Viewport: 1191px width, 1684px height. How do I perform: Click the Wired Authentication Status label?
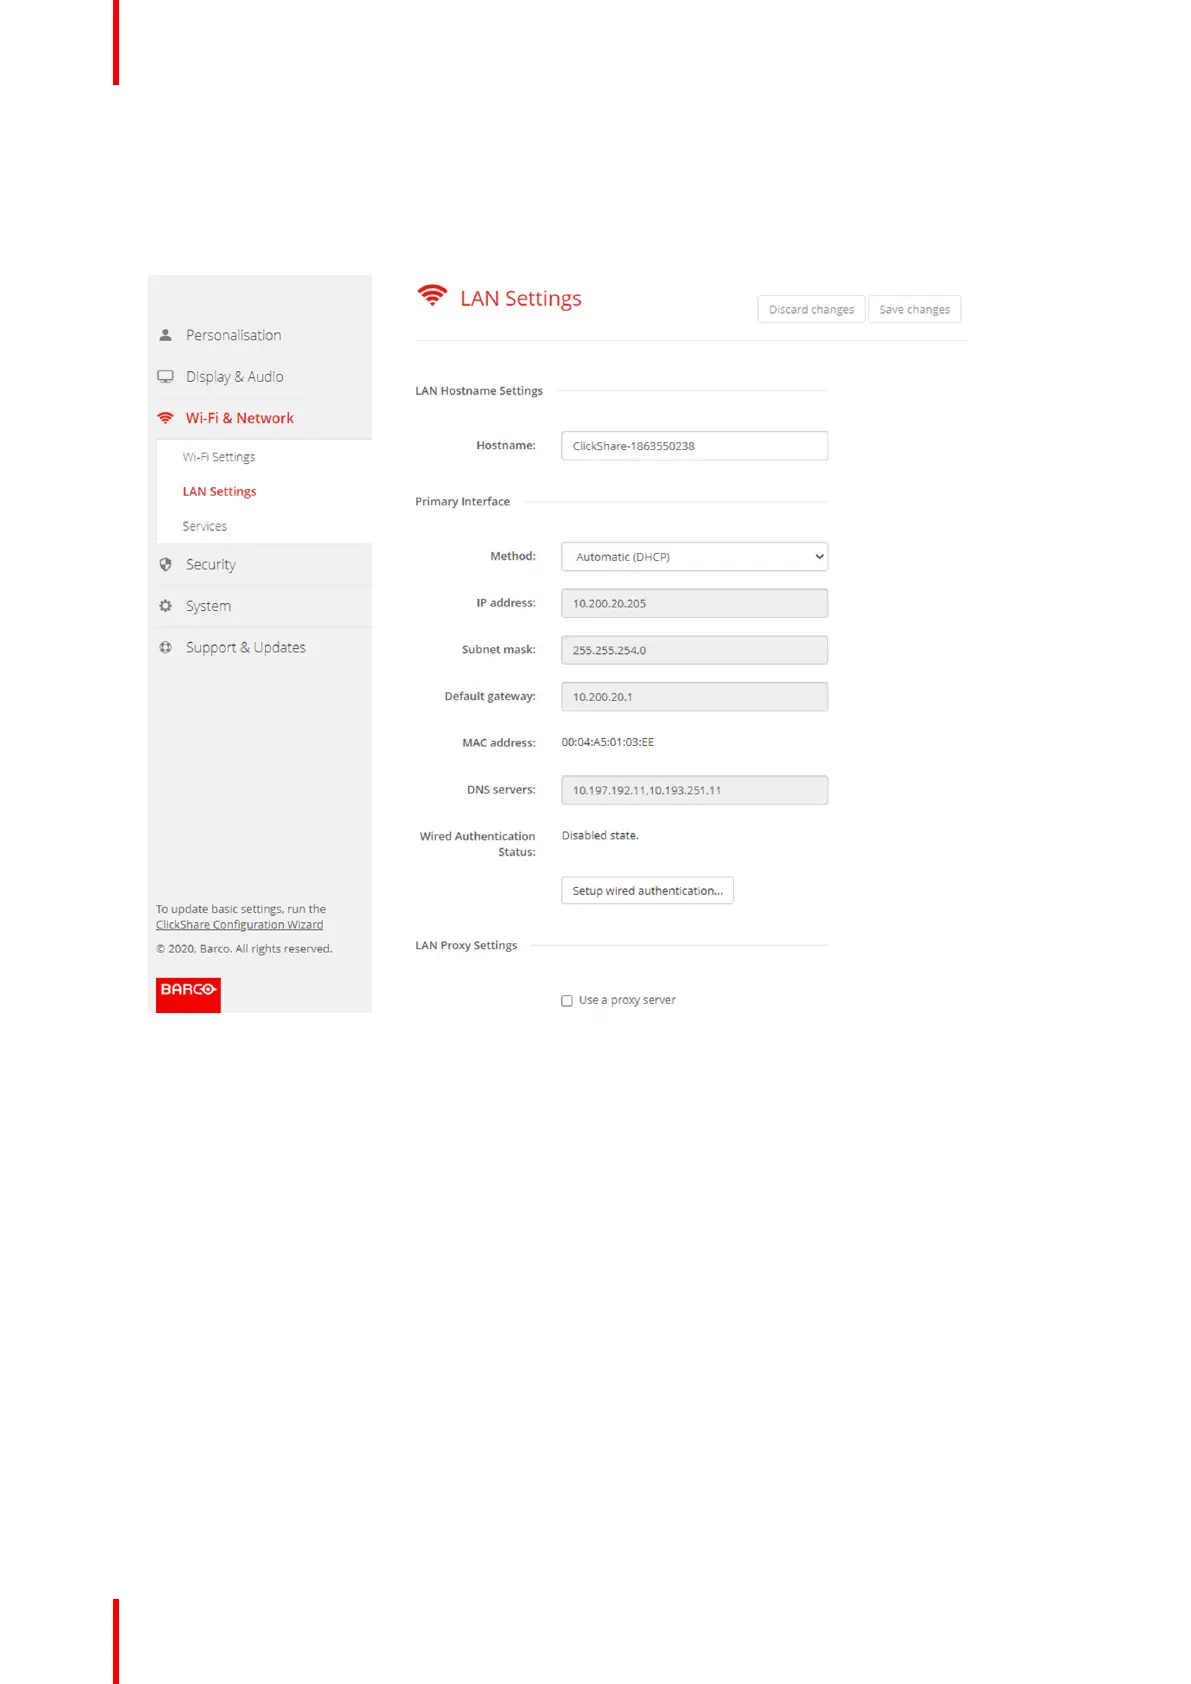(478, 844)
